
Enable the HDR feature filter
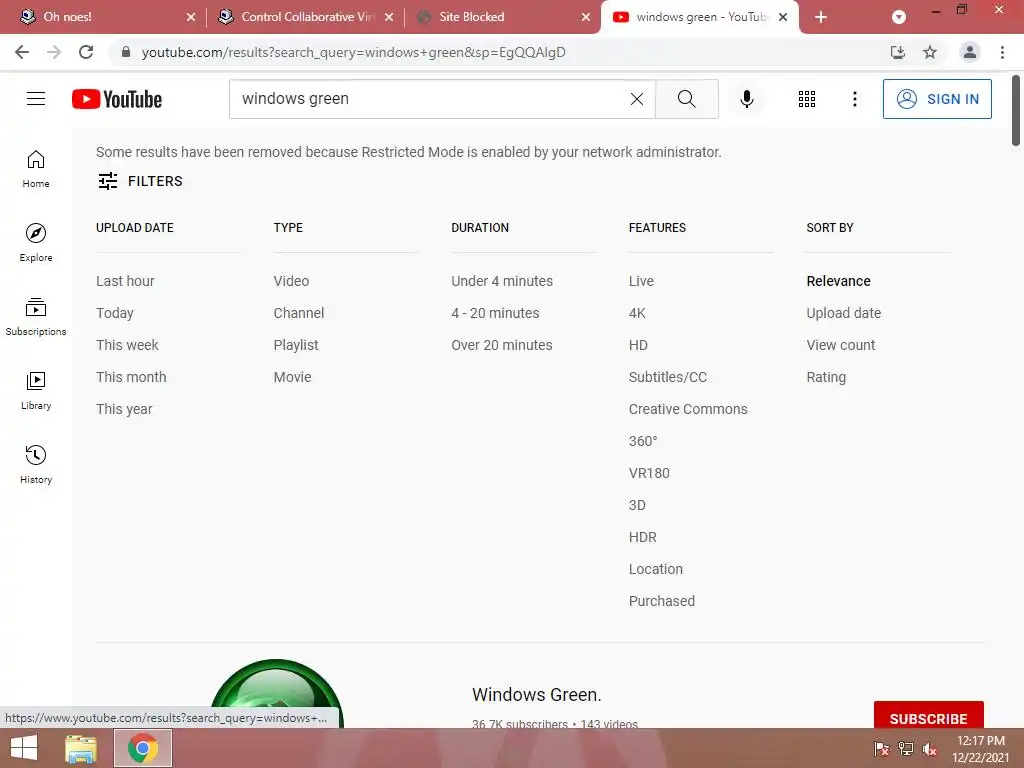(643, 537)
